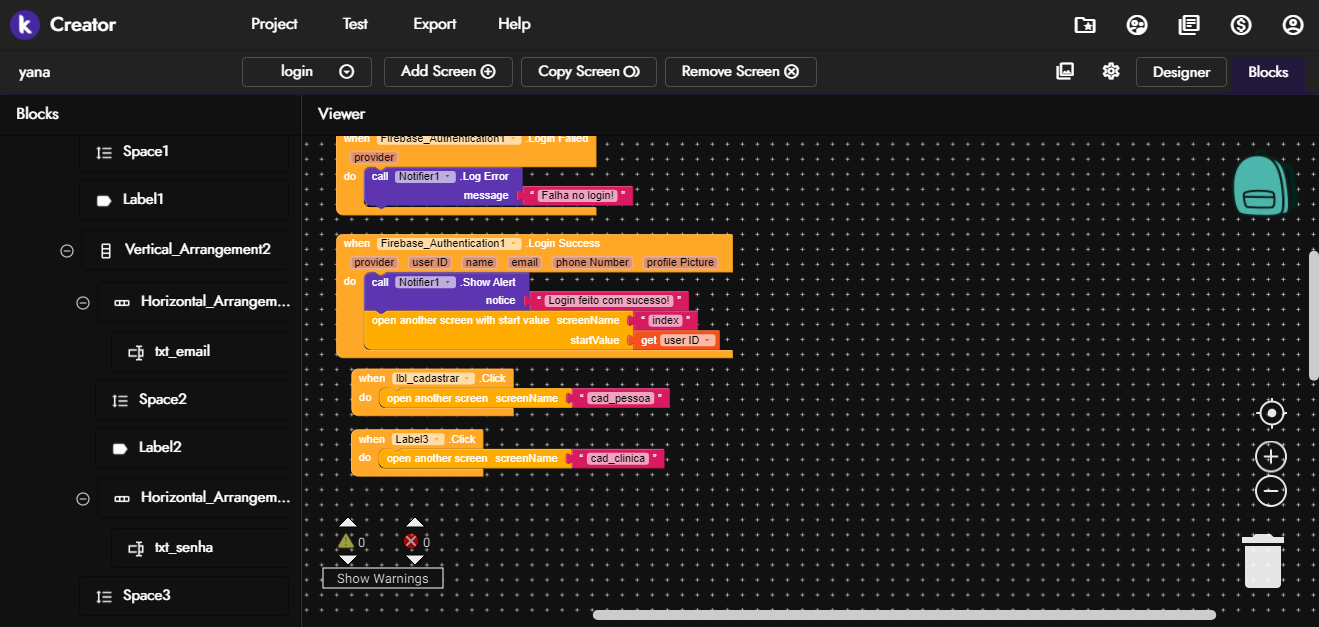Zoom out the blocks workspace

tap(1271, 491)
